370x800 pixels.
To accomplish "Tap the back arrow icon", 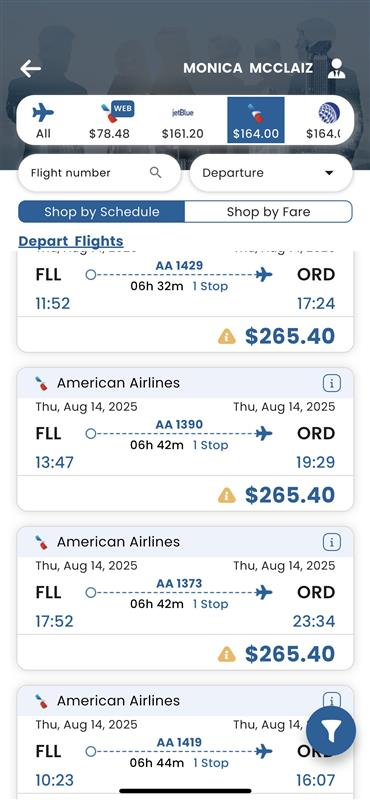I will click(31, 68).
